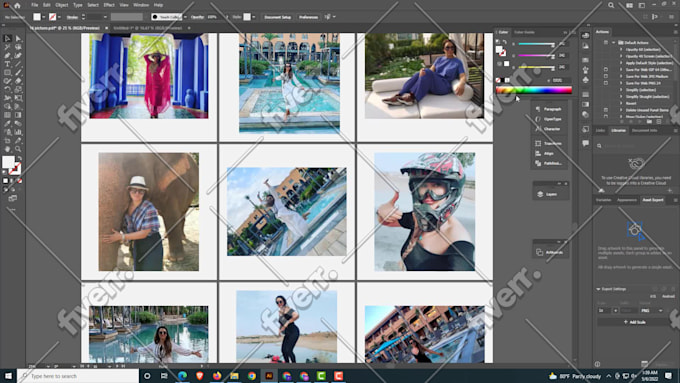Image resolution: width=680 pixels, height=383 pixels.
Task: Select the Rectangle tool
Action: click(x=7, y=72)
